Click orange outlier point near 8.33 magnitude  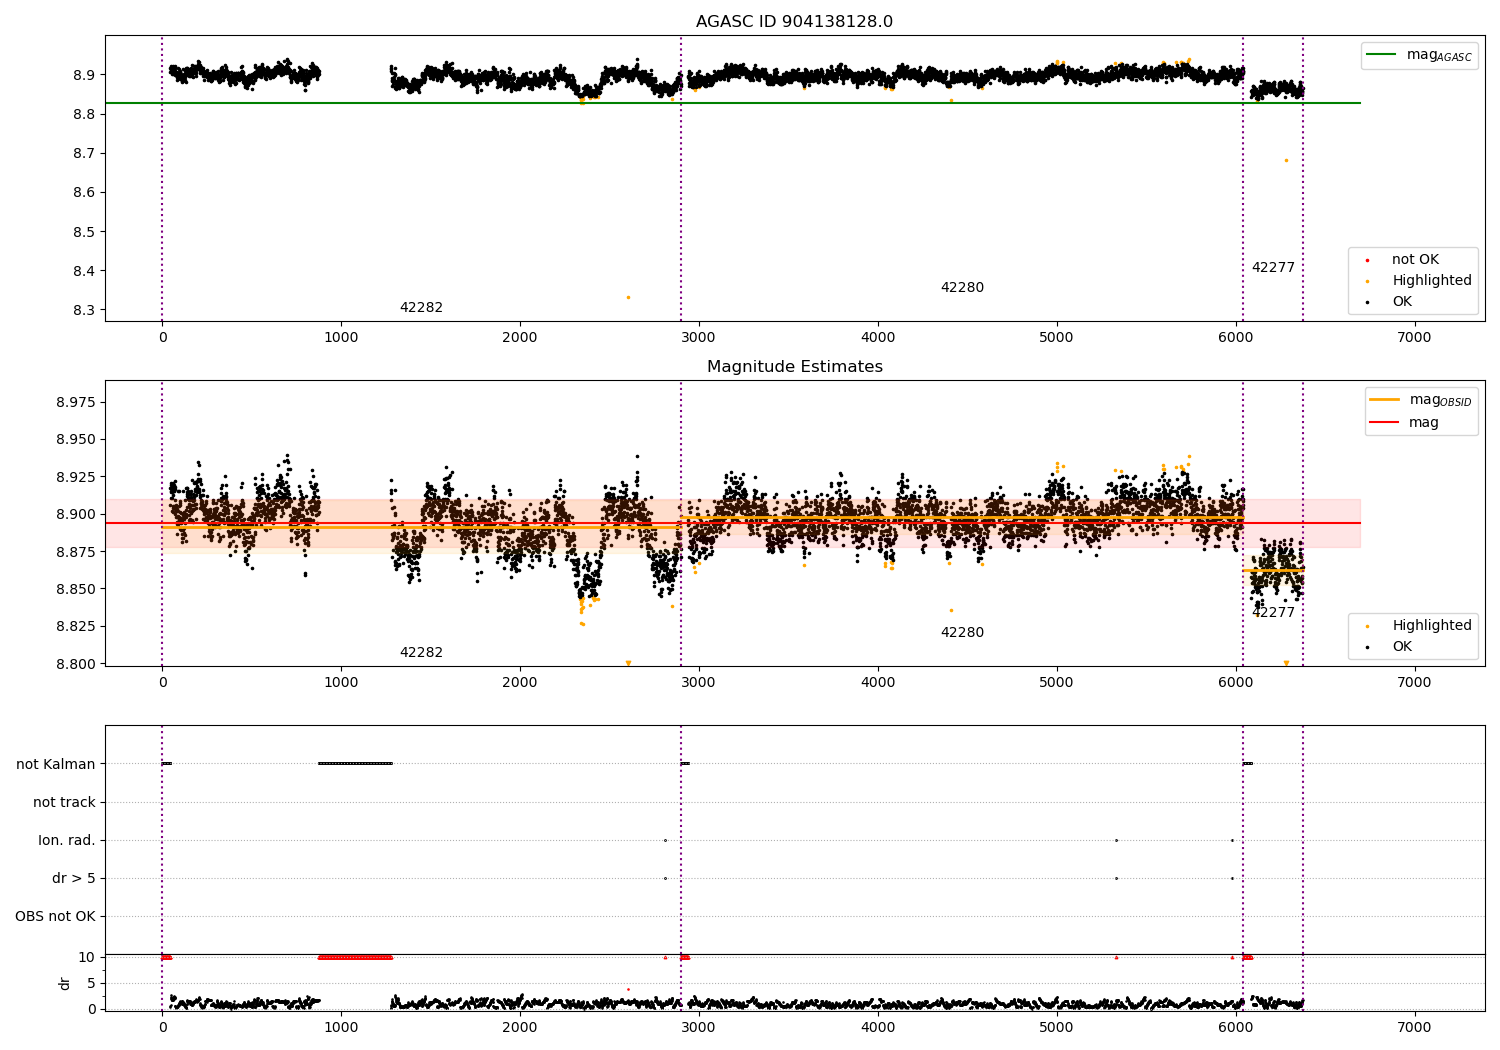click(628, 297)
